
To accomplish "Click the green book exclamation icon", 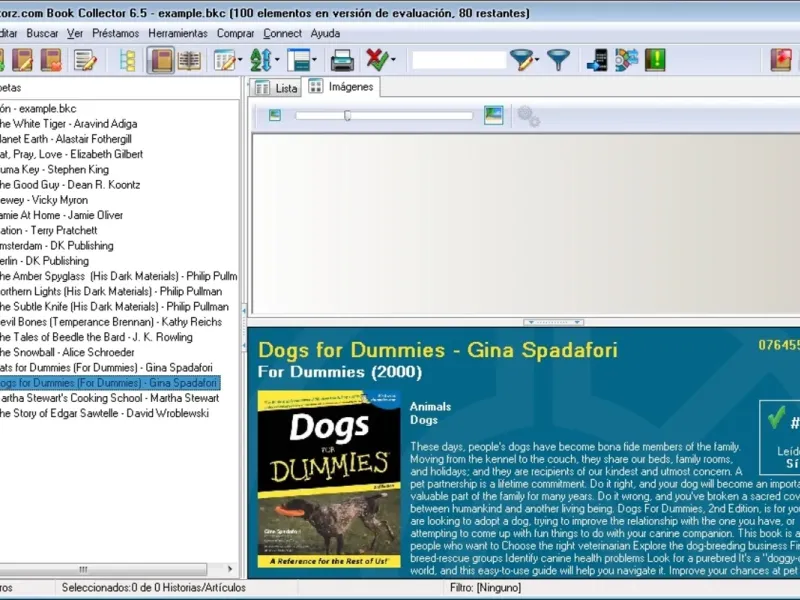I will [x=656, y=60].
